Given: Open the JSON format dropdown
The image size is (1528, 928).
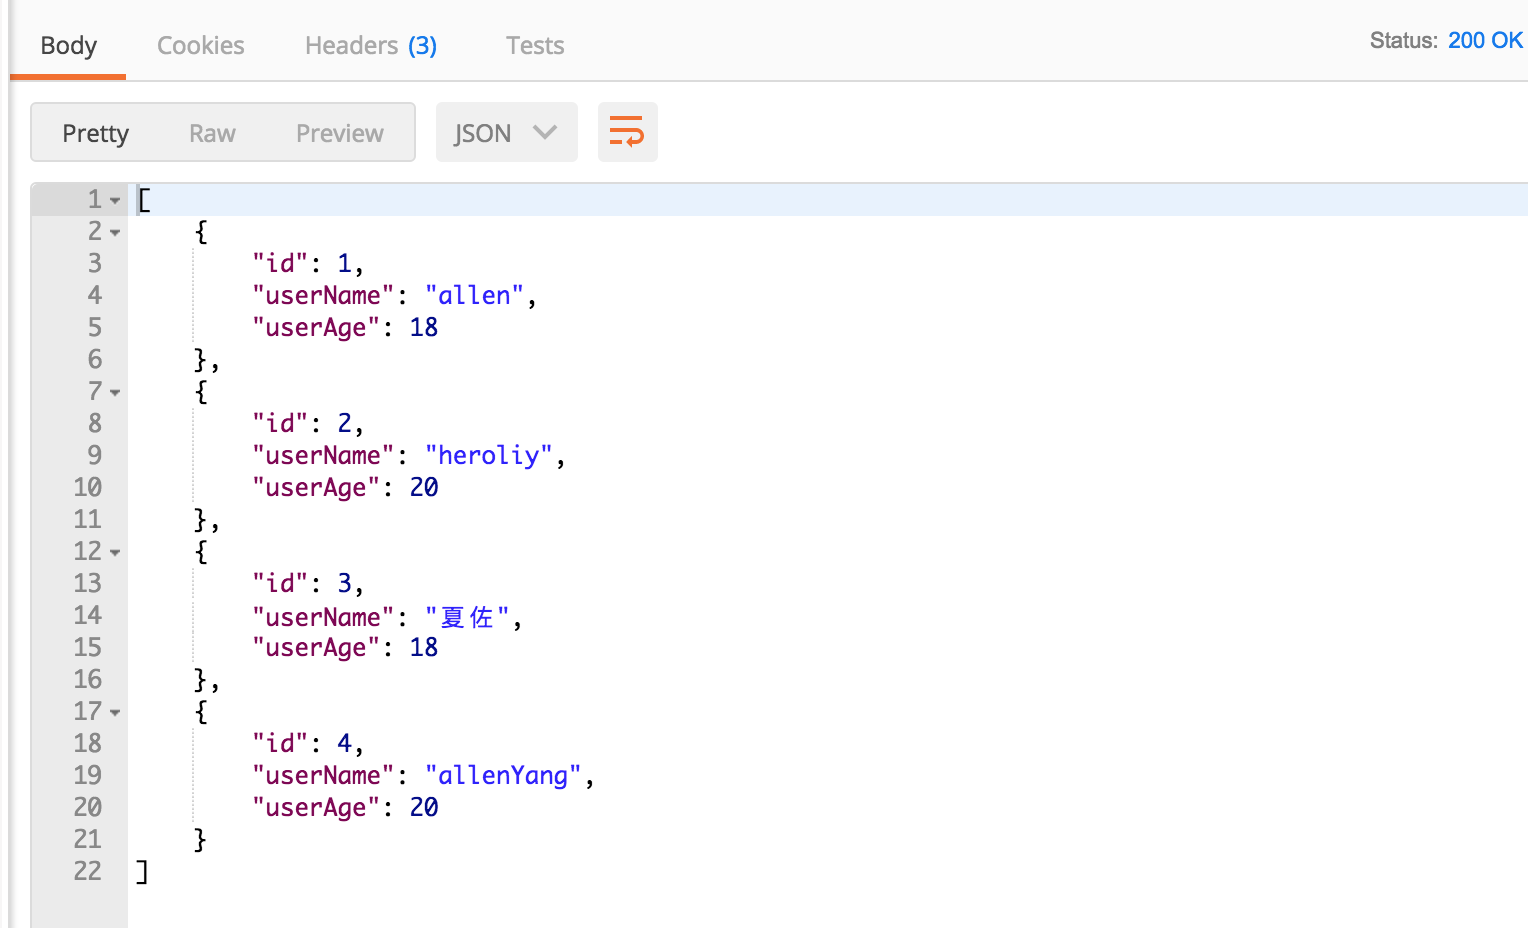Looking at the screenshot, I should 506,132.
